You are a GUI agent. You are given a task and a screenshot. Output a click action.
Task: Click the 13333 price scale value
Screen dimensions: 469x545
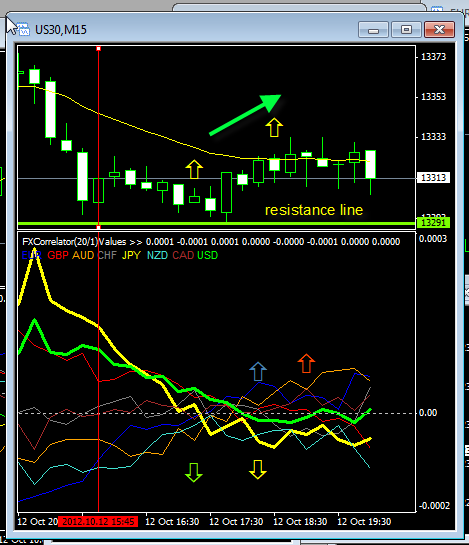point(433,137)
